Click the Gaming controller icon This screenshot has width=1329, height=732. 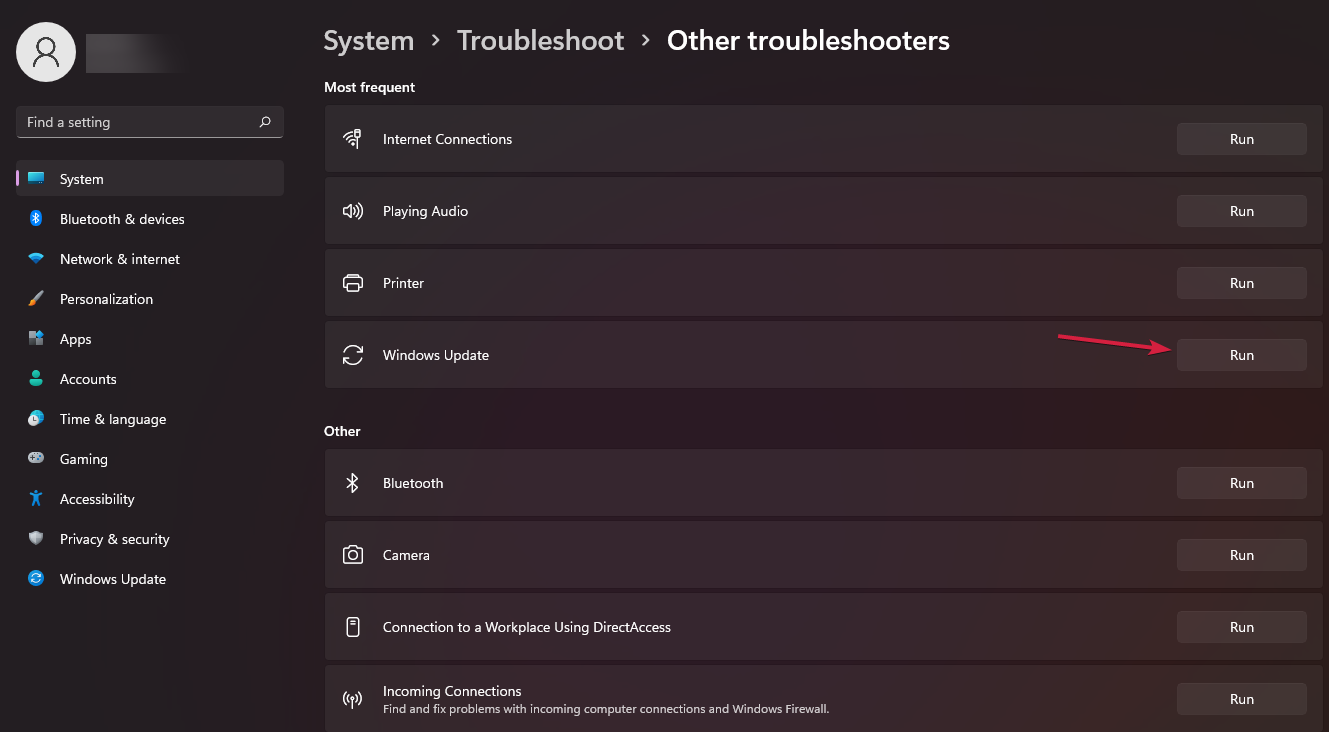(36, 459)
